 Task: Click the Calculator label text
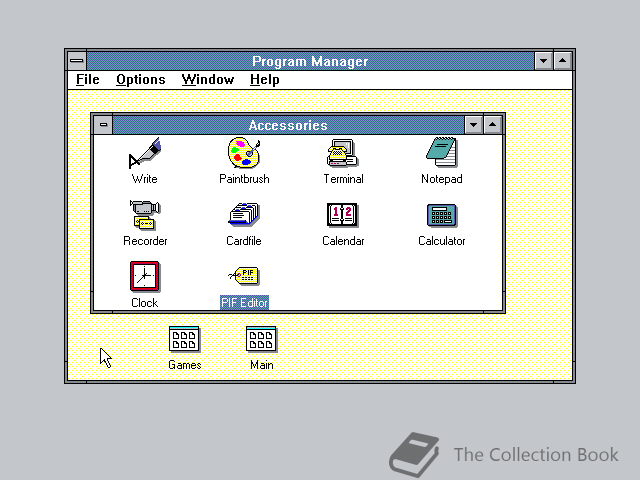(442, 241)
